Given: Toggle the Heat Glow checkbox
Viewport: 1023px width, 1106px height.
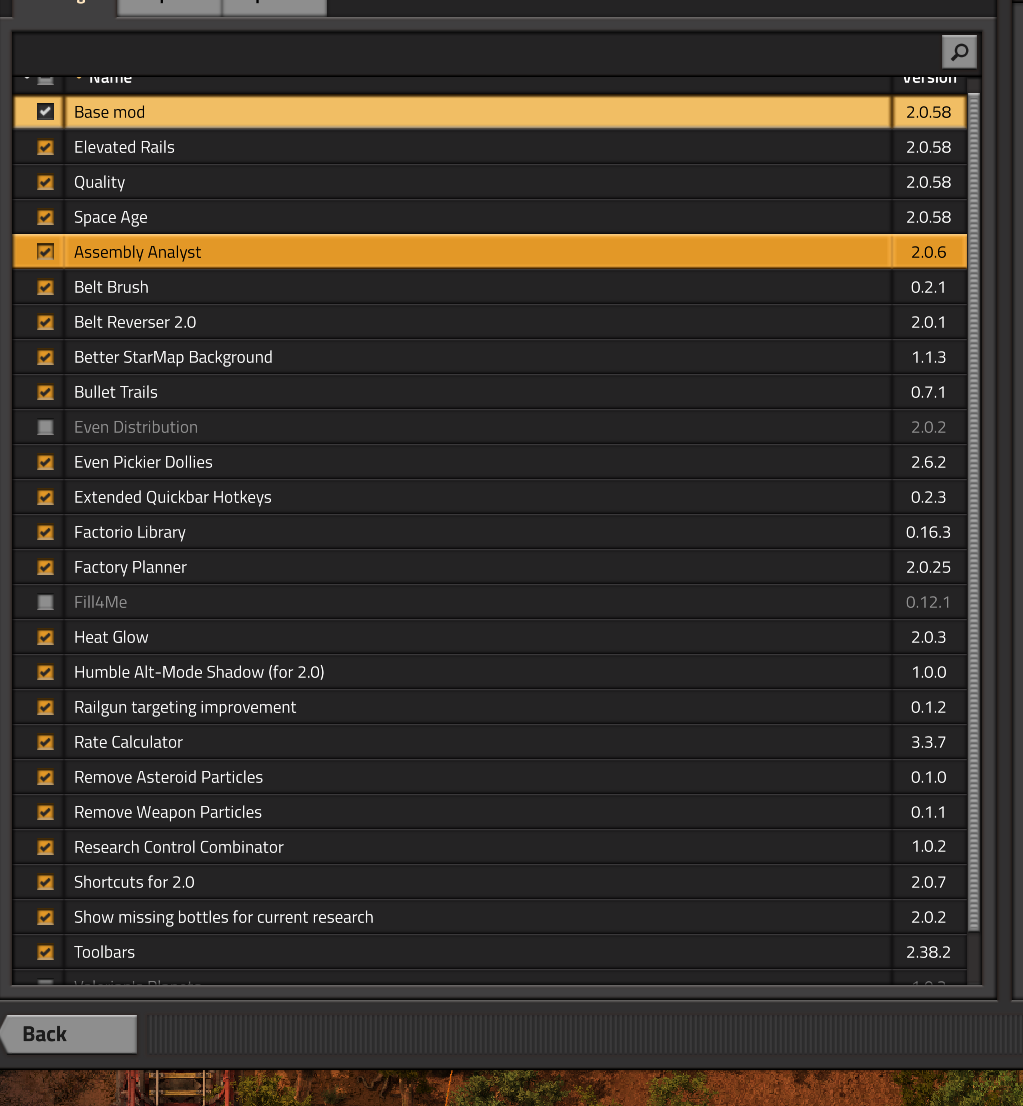Looking at the screenshot, I should 45,637.
